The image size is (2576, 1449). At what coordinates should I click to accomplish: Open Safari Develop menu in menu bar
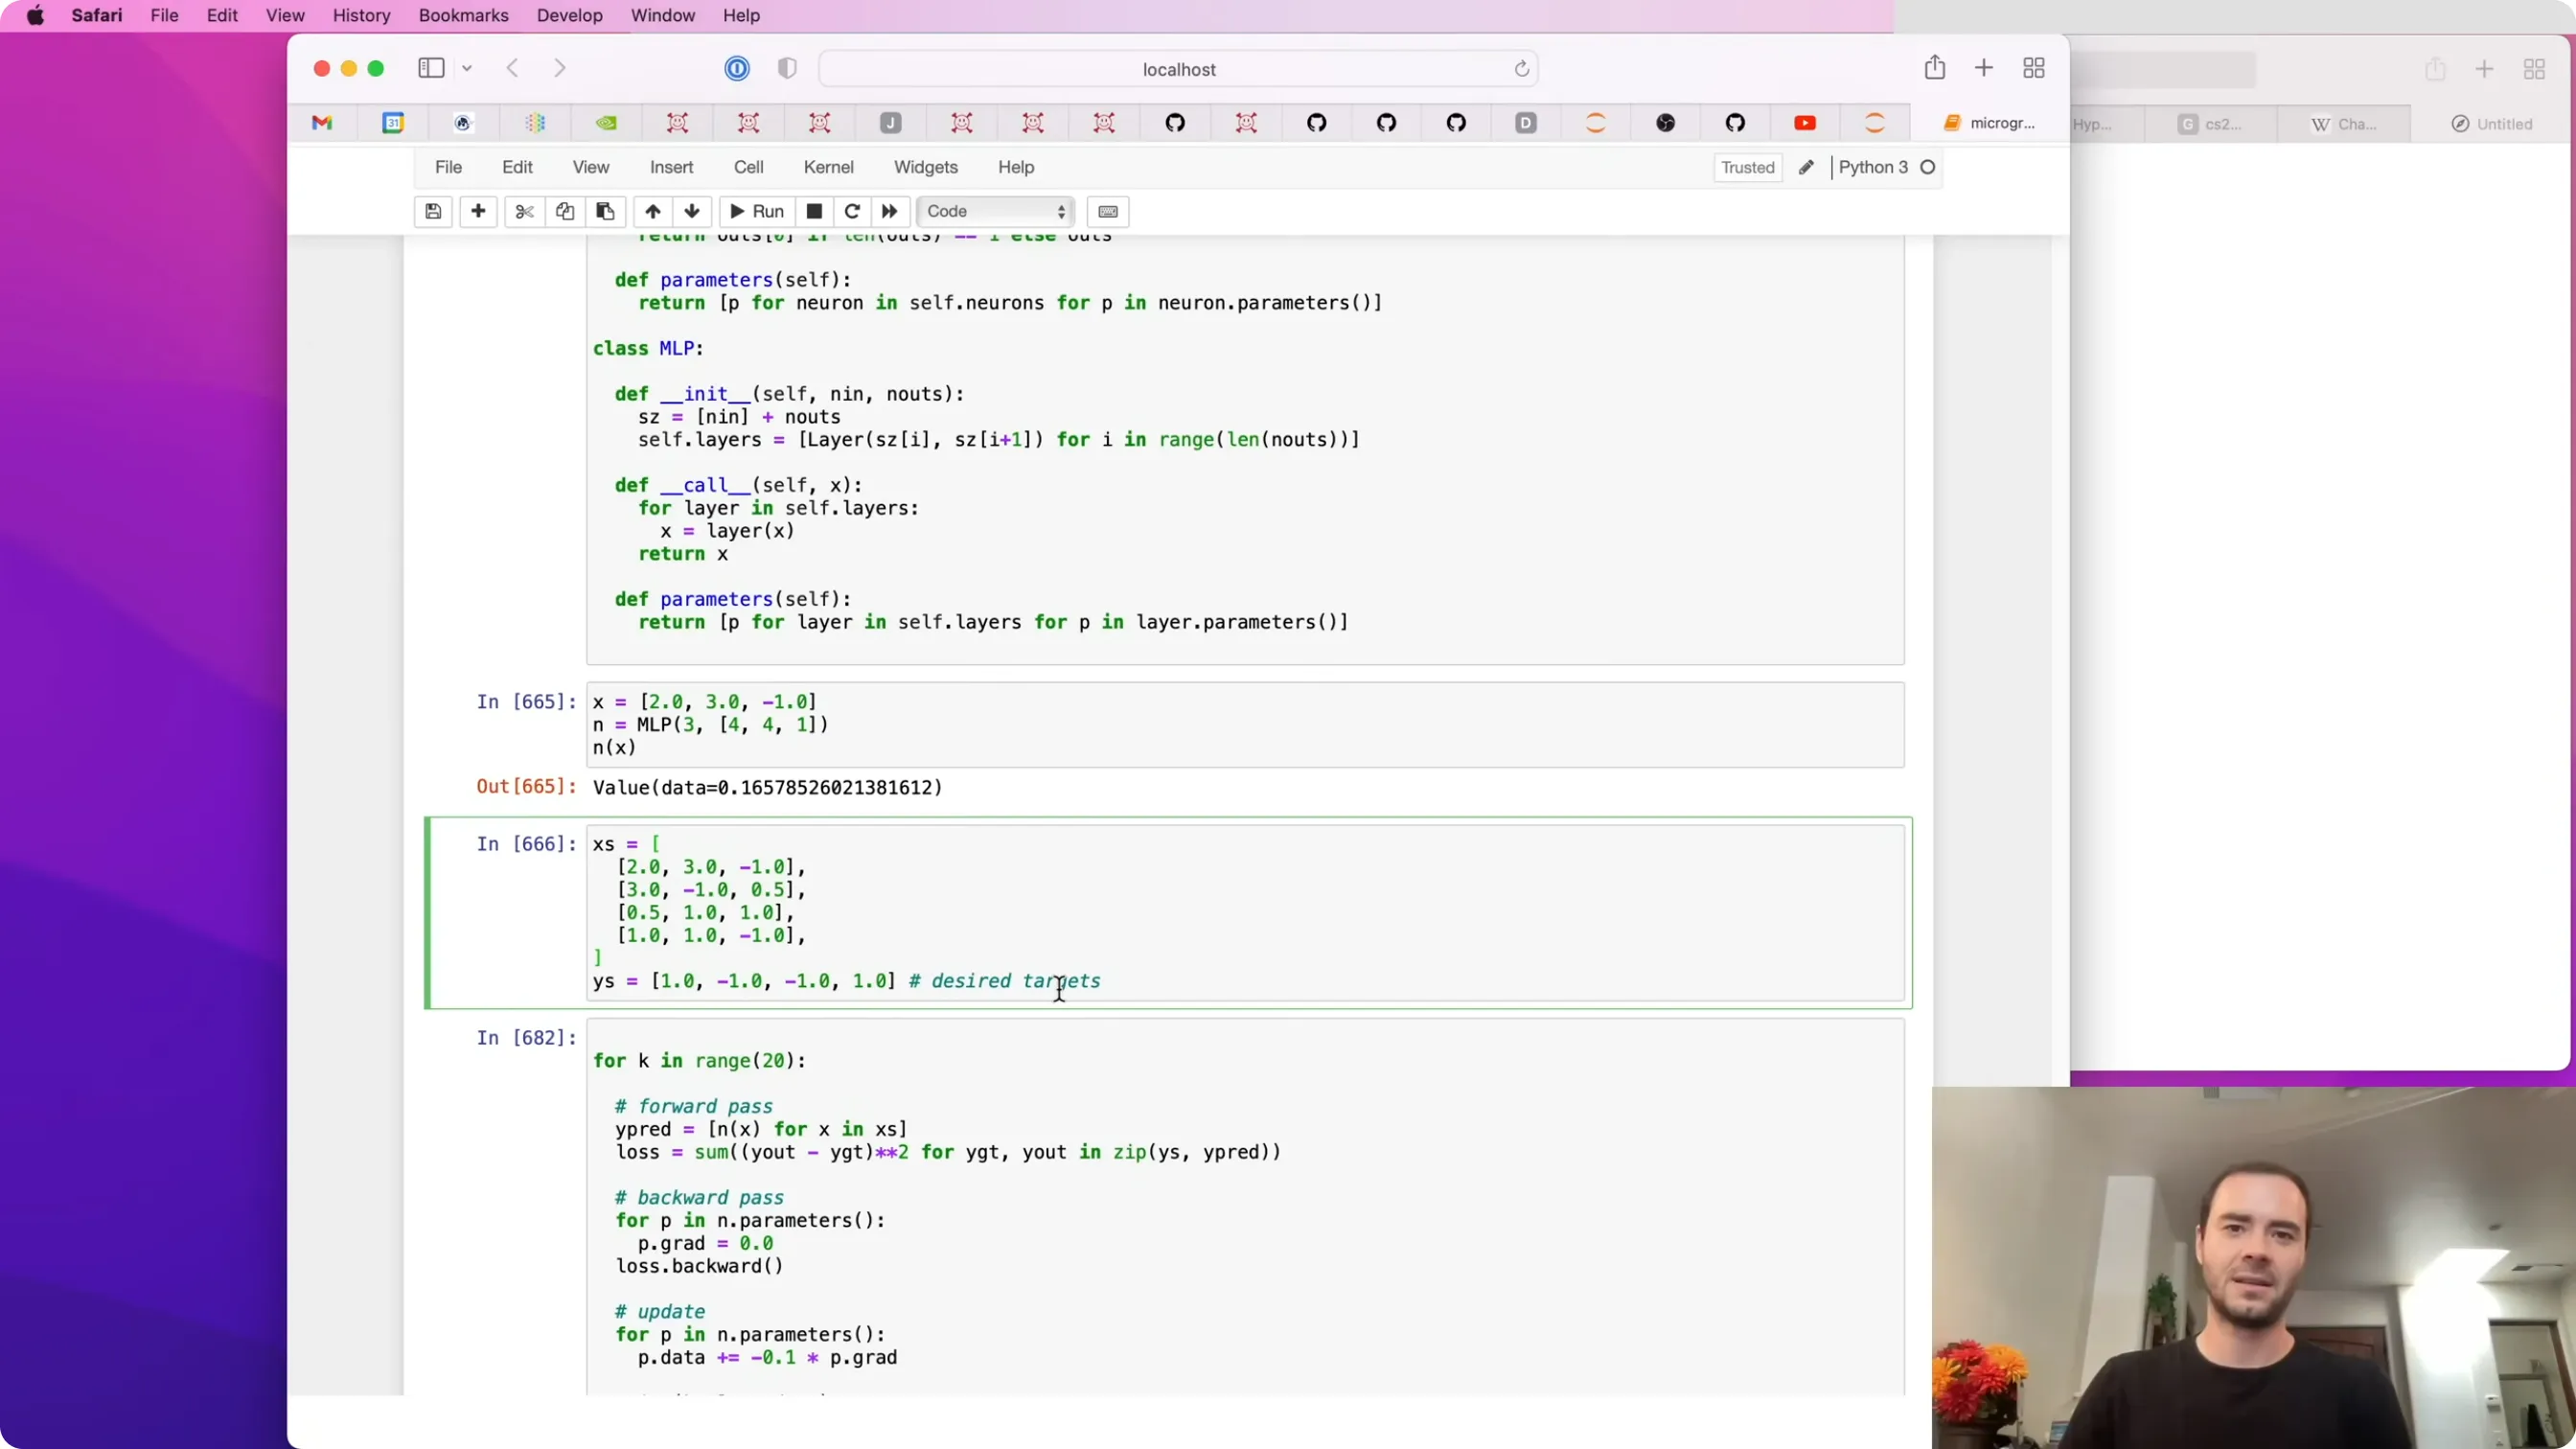pyautogui.click(x=569, y=16)
